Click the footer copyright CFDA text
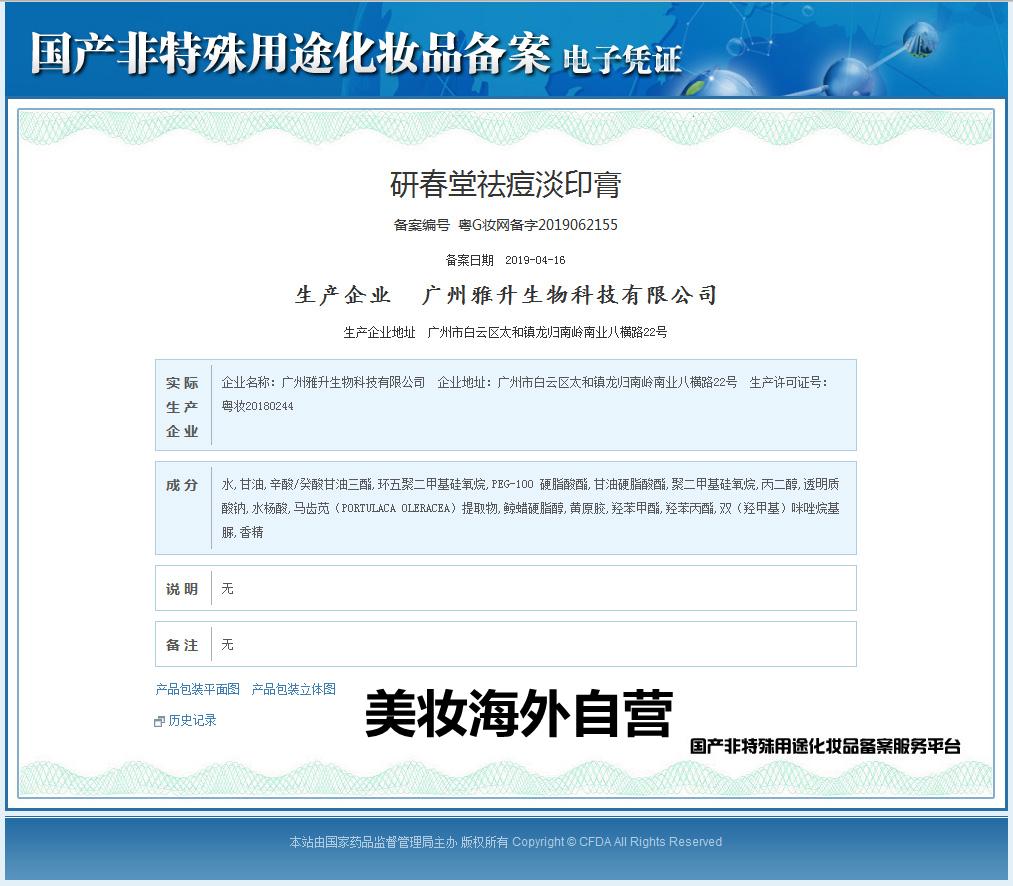Image resolution: width=1013 pixels, height=886 pixels. [x=506, y=841]
